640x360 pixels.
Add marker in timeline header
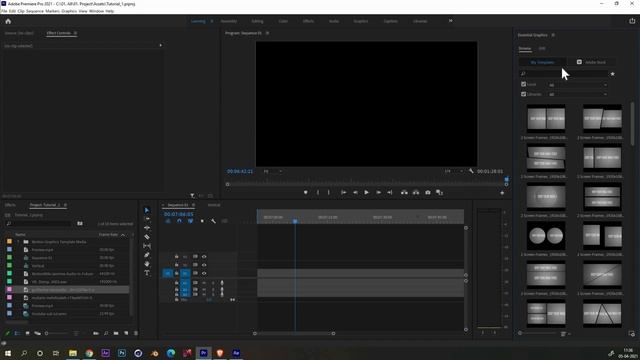[x=202, y=221]
